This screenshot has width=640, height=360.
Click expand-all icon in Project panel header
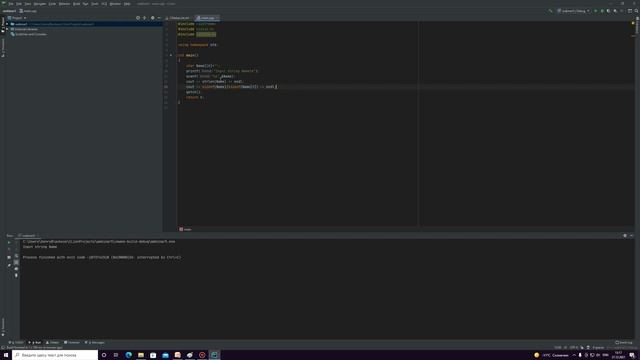click(144, 18)
